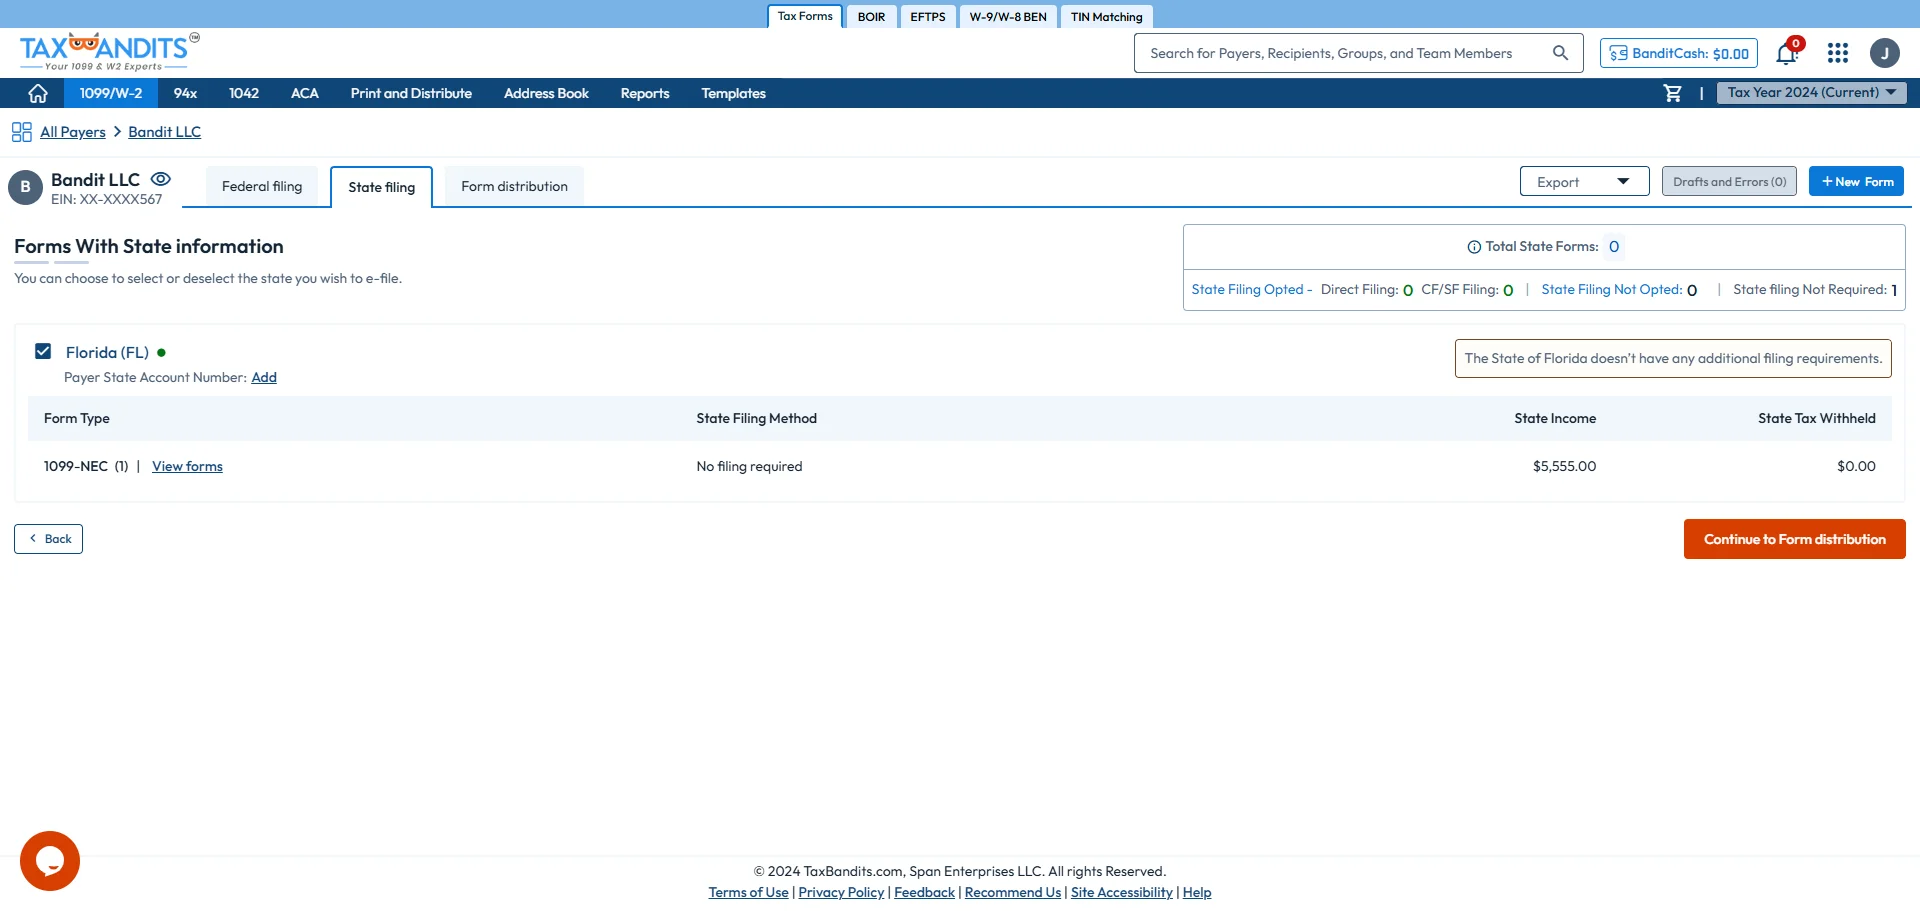Open the Terms of Use link
The height and width of the screenshot is (911, 1920).
(x=748, y=892)
